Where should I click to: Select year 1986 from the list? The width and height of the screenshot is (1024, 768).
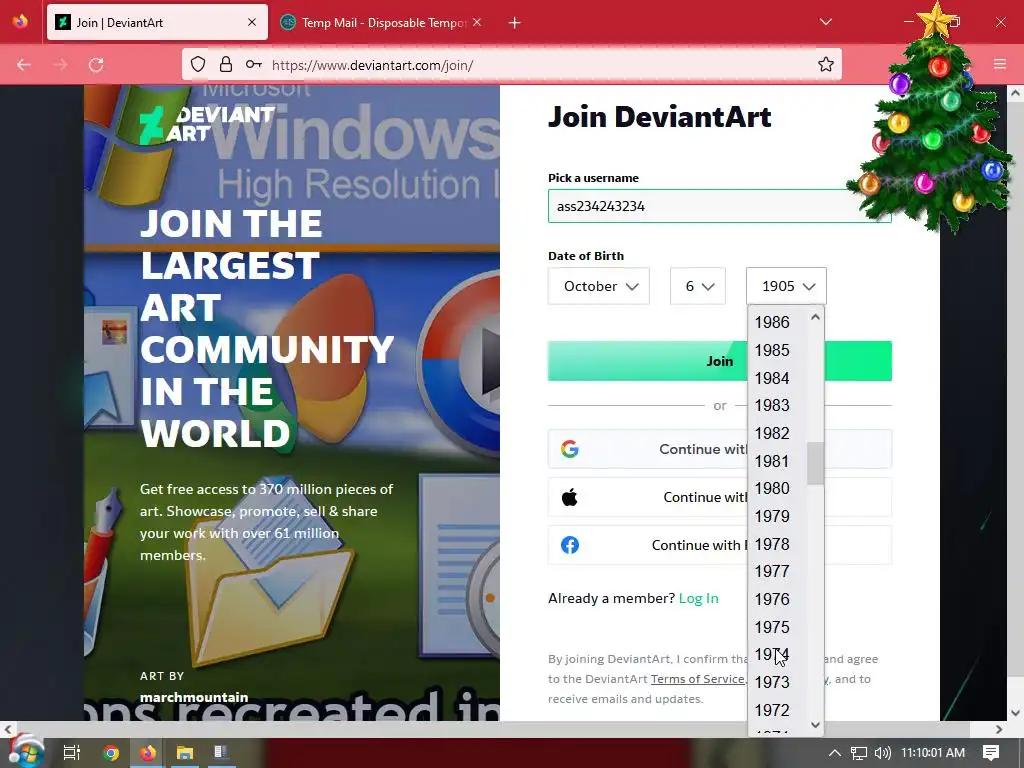coord(772,322)
